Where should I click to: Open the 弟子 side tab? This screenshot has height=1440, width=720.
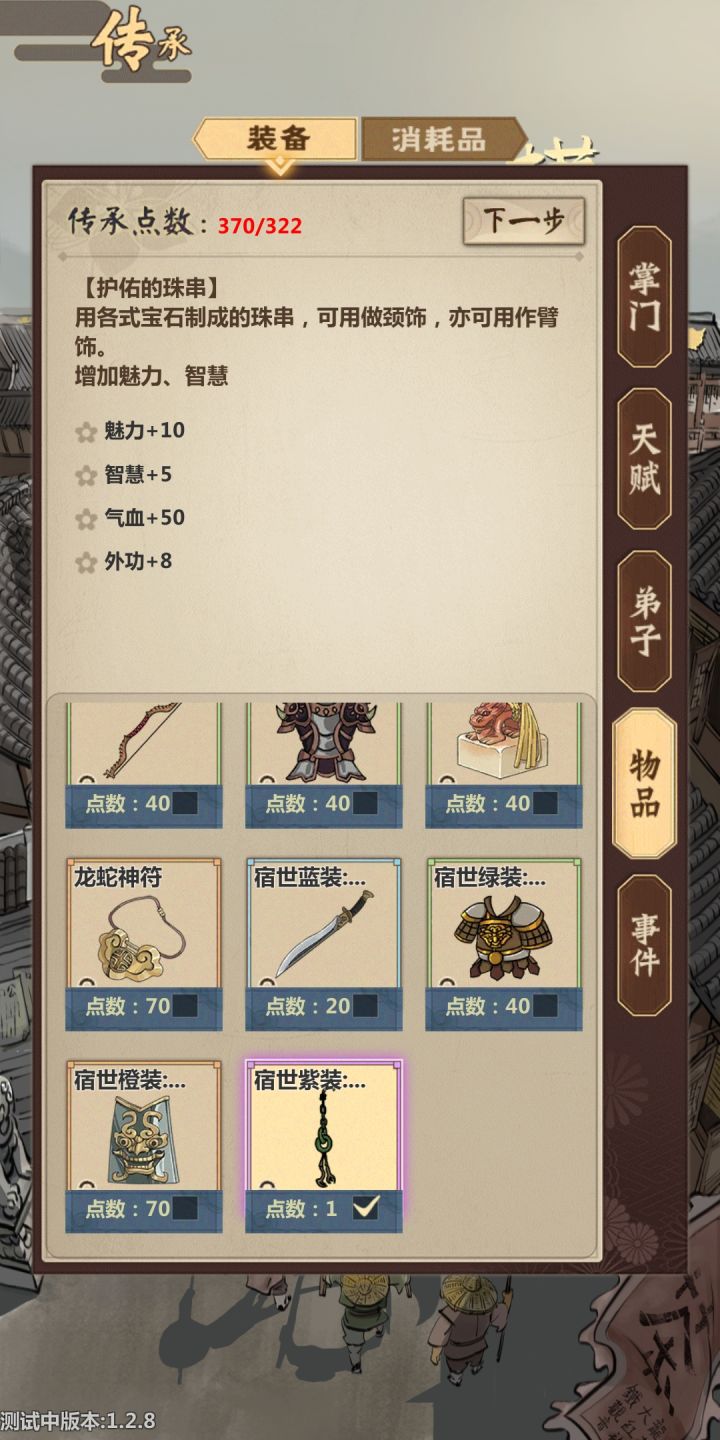point(644,621)
